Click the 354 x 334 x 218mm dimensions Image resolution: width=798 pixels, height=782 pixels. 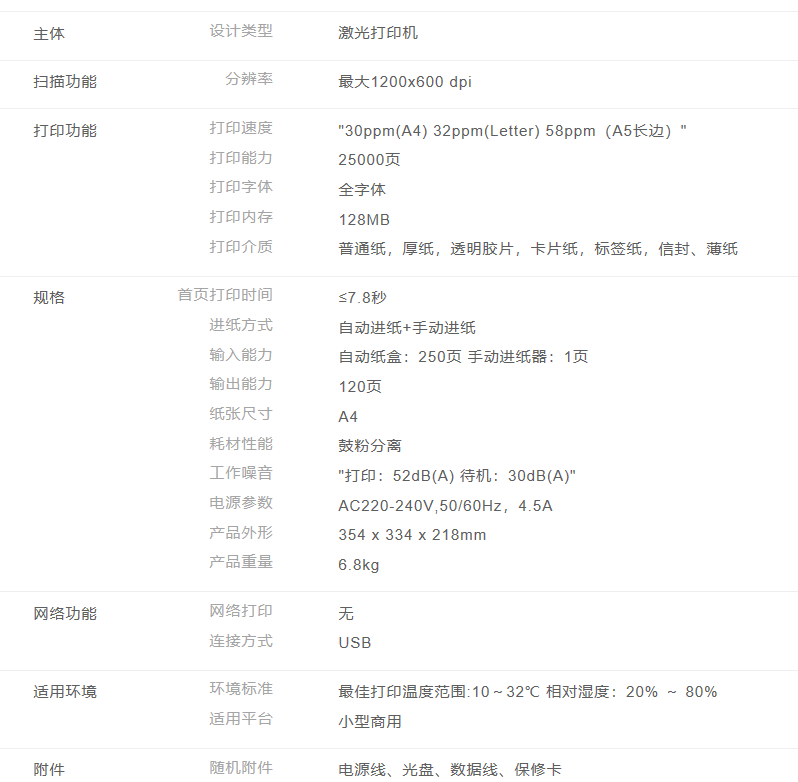point(412,535)
